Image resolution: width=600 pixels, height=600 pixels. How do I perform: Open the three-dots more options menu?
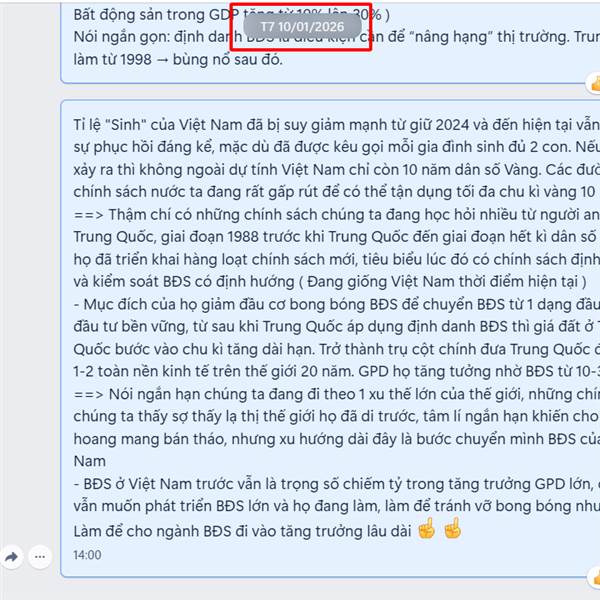(40, 557)
